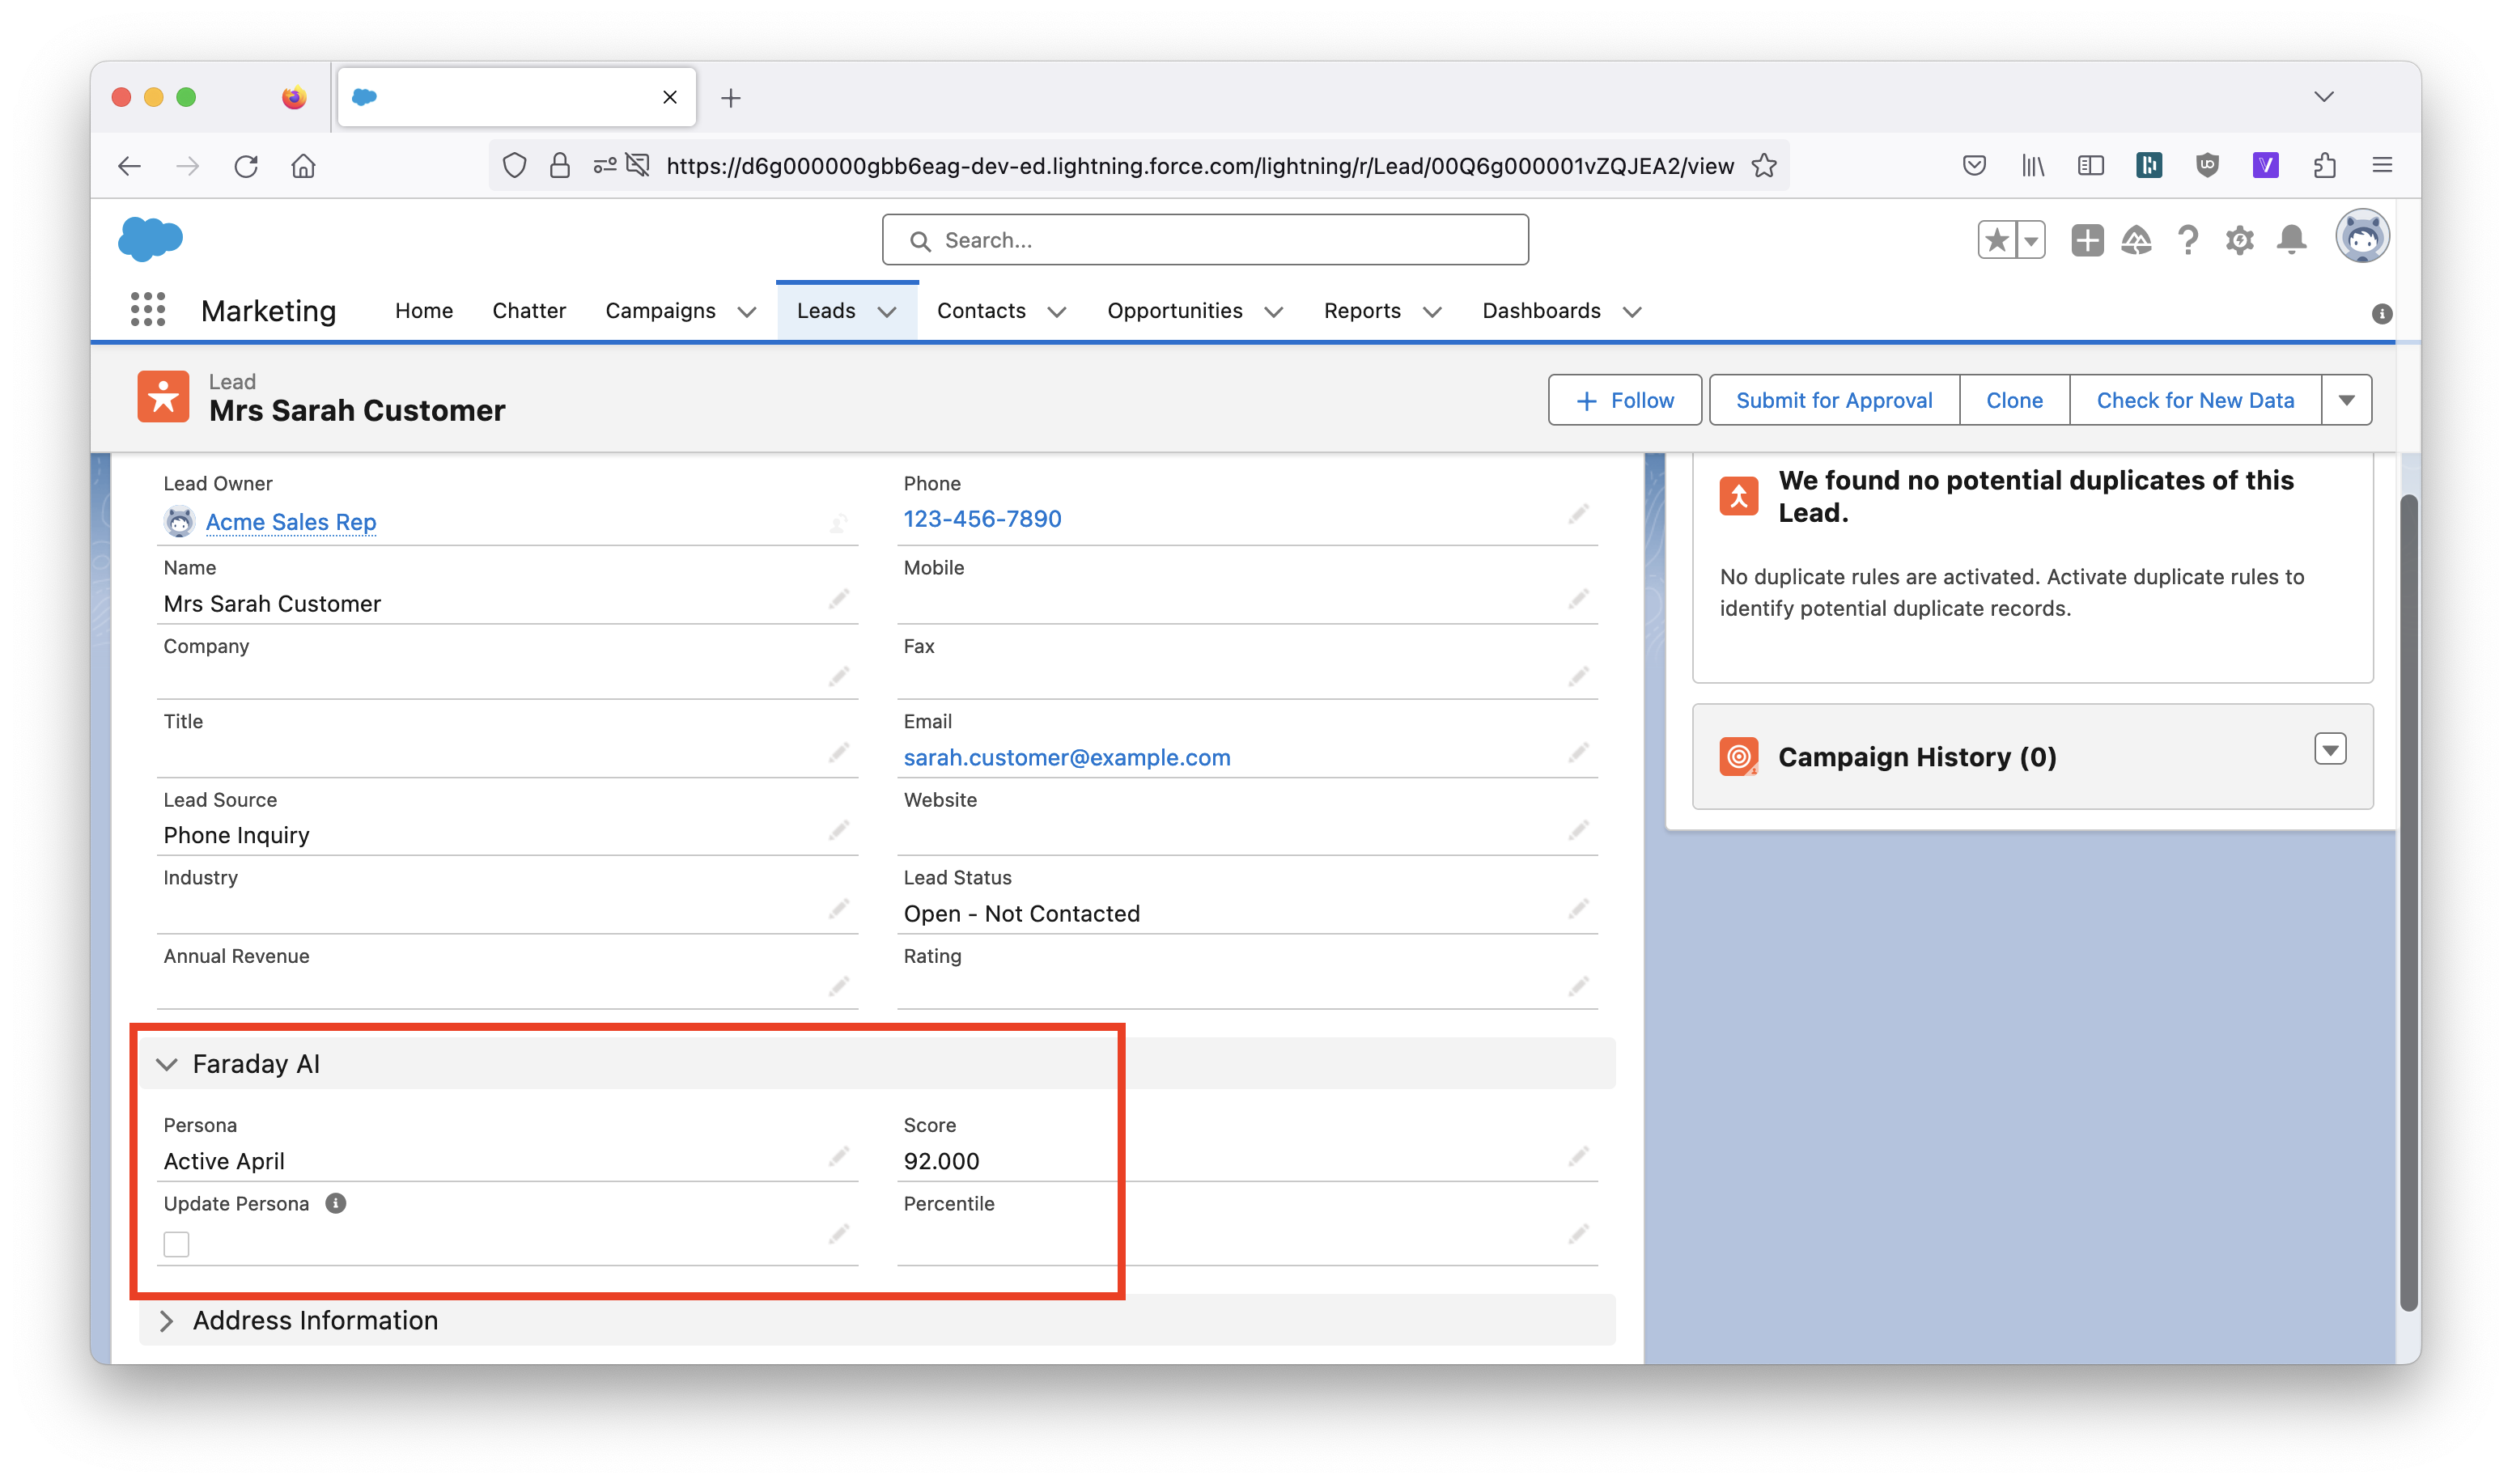
Task: Click the Salesforce Help question mark icon
Action: pyautogui.click(x=2187, y=240)
